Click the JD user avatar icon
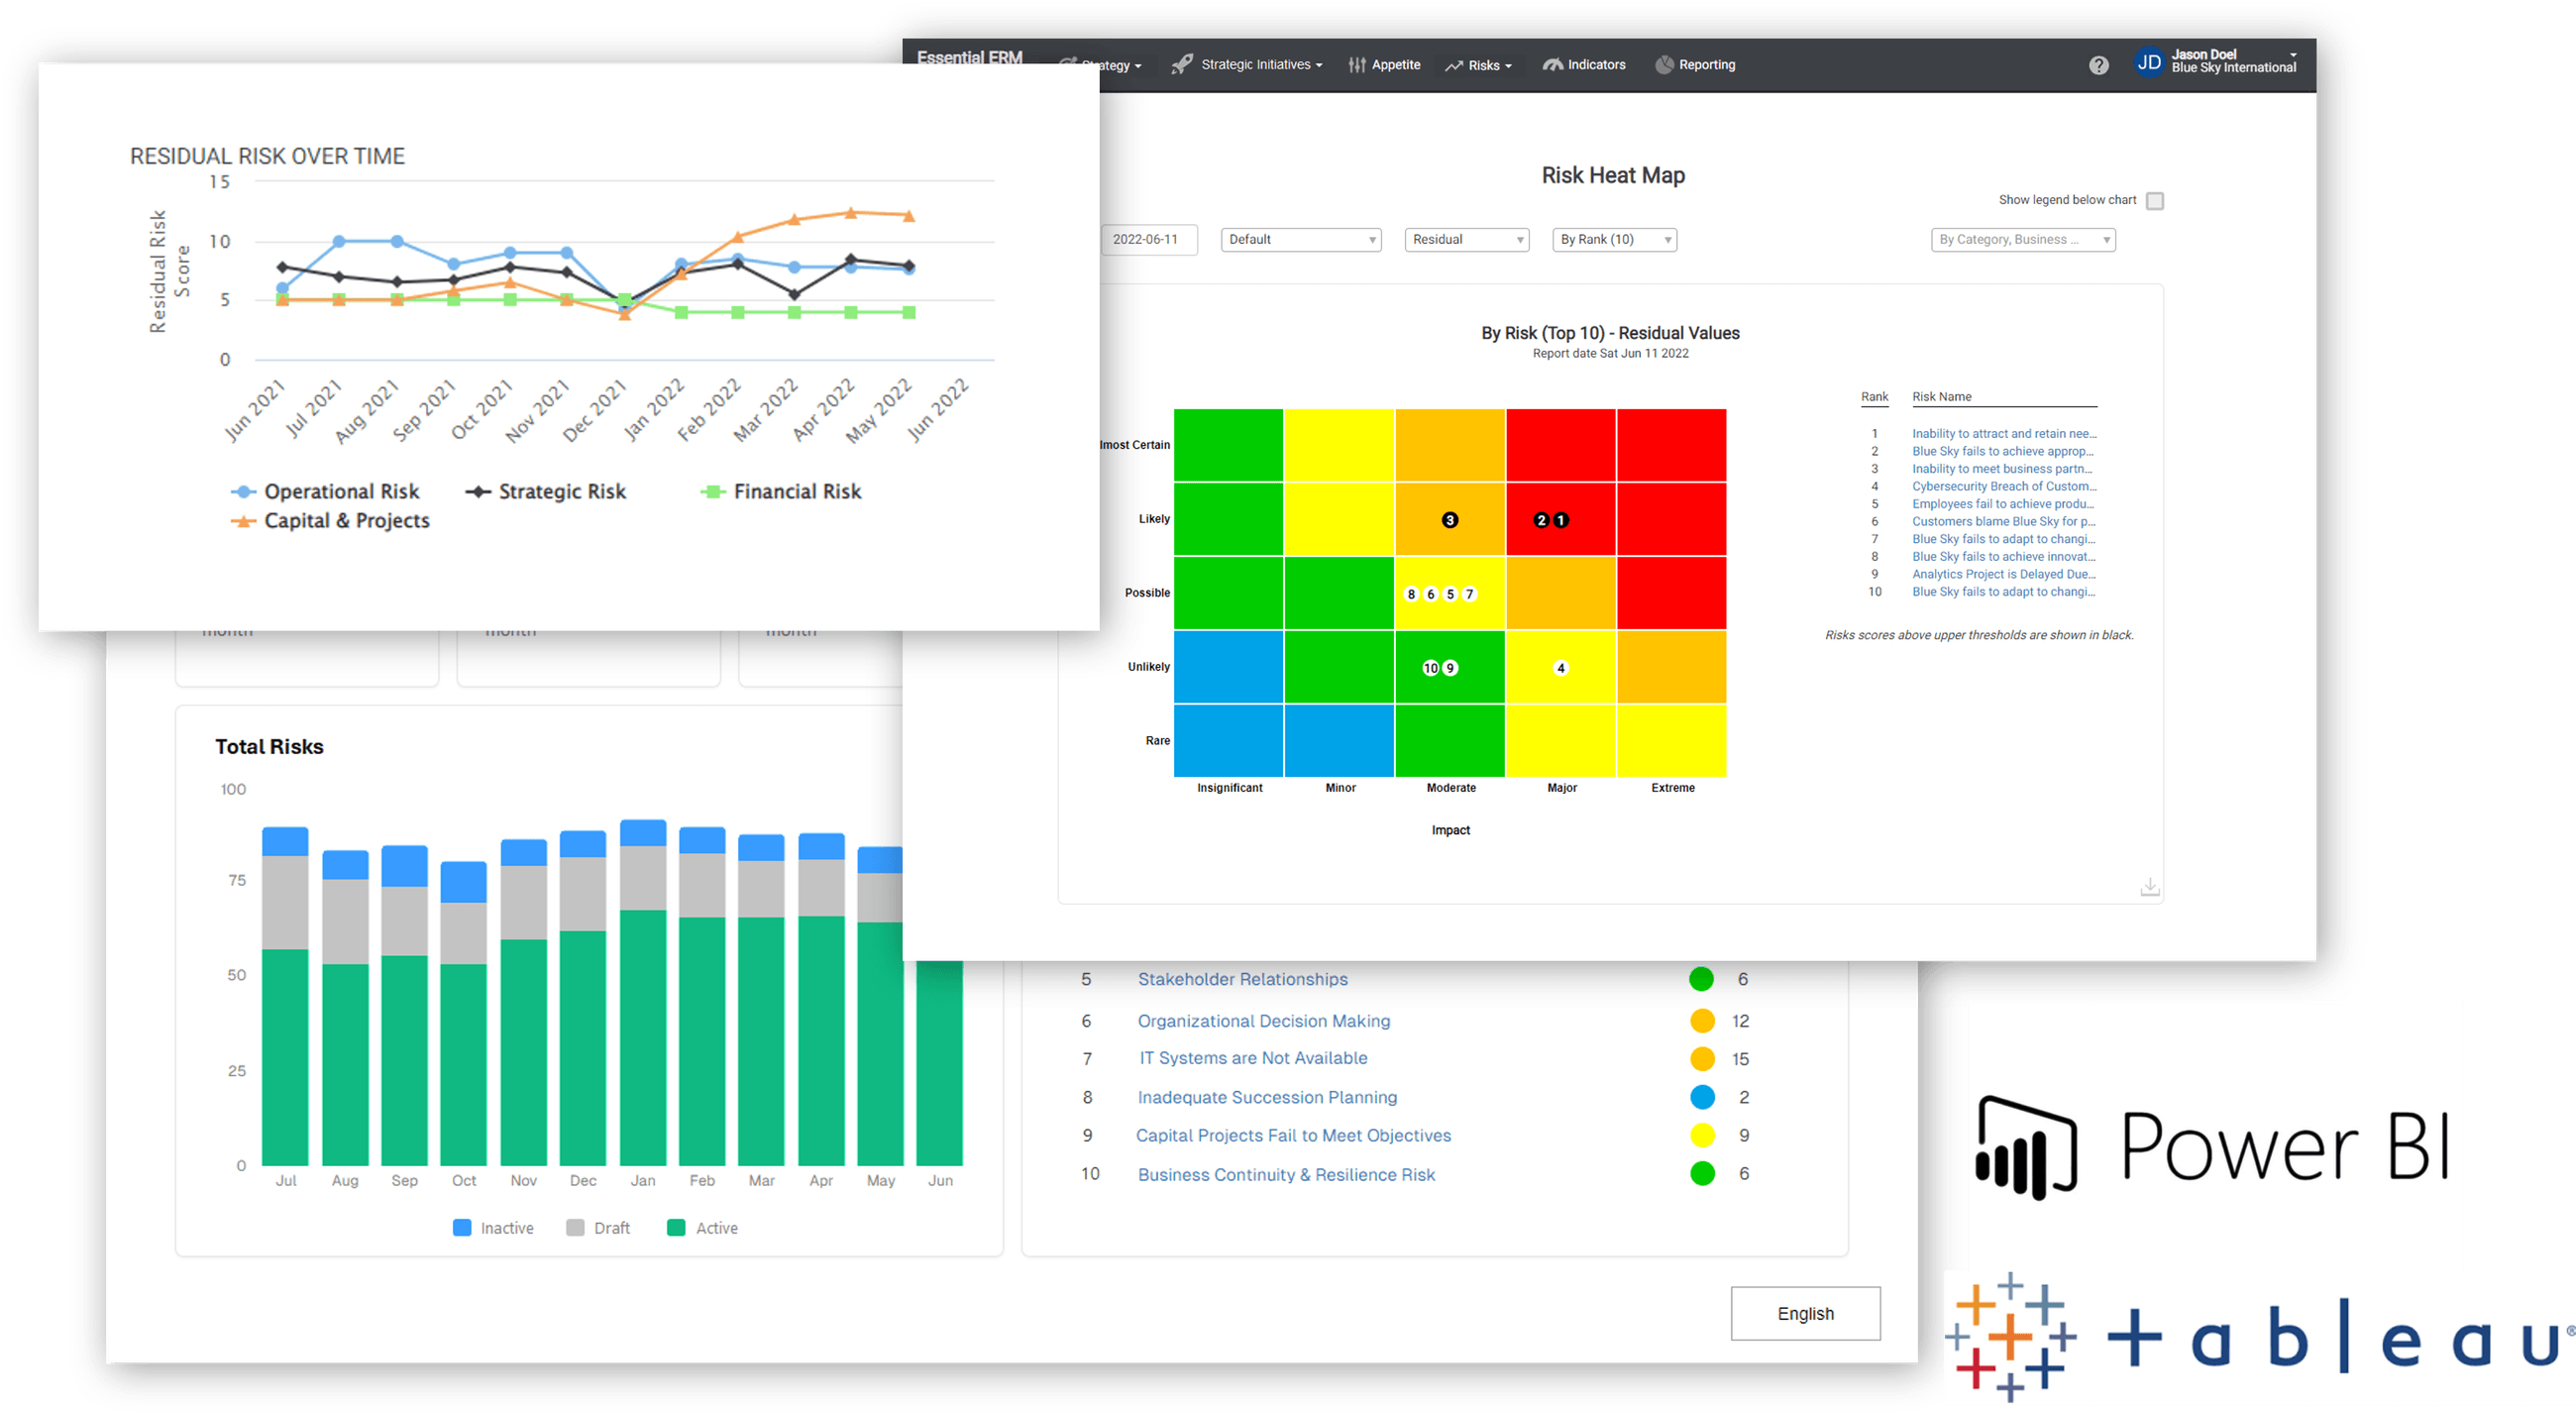 tap(2148, 62)
